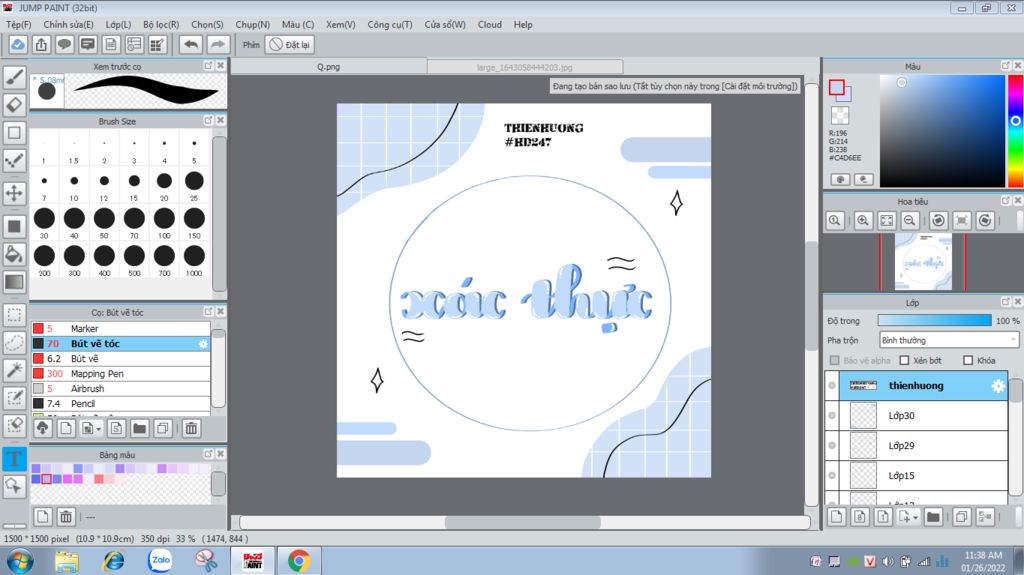Select the Eraser tool
The height and width of the screenshot is (575, 1024).
[14, 105]
